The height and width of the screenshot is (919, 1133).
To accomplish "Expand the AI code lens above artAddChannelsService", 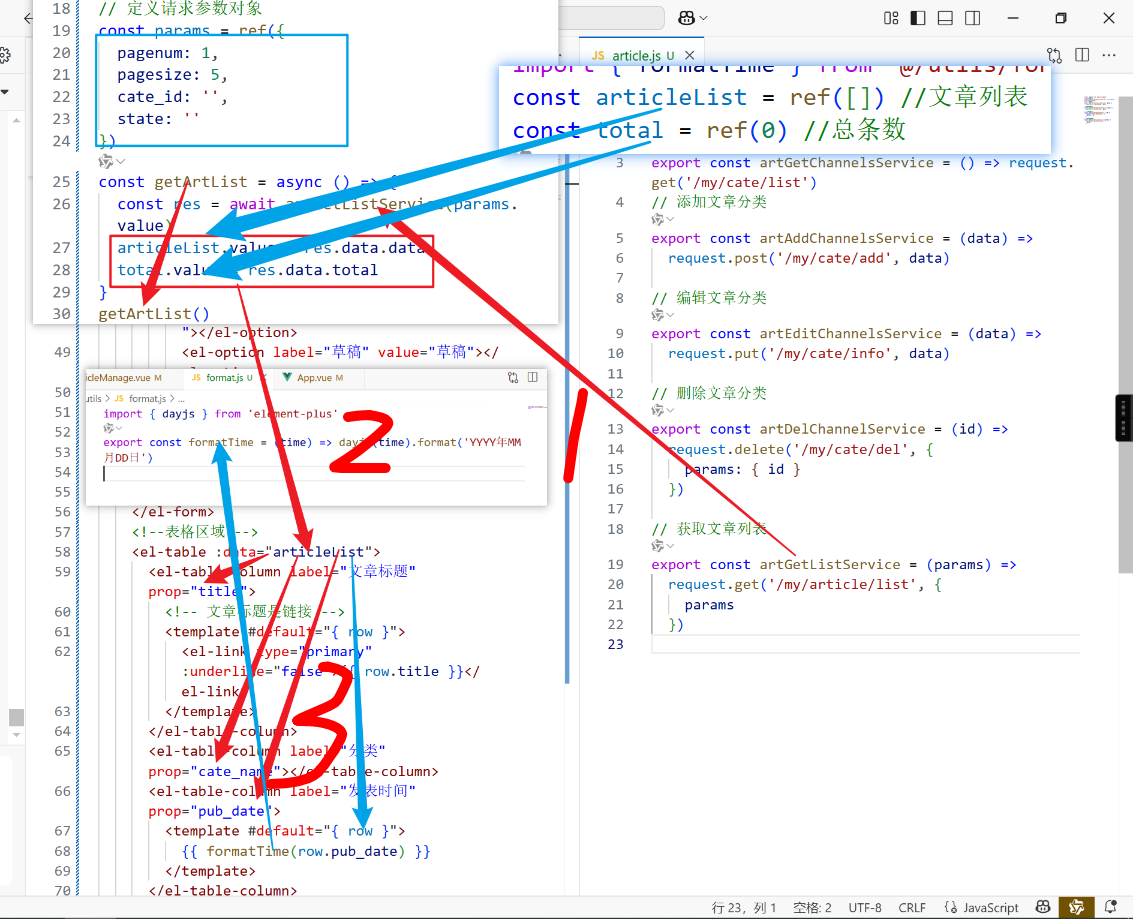I will tap(662, 219).
